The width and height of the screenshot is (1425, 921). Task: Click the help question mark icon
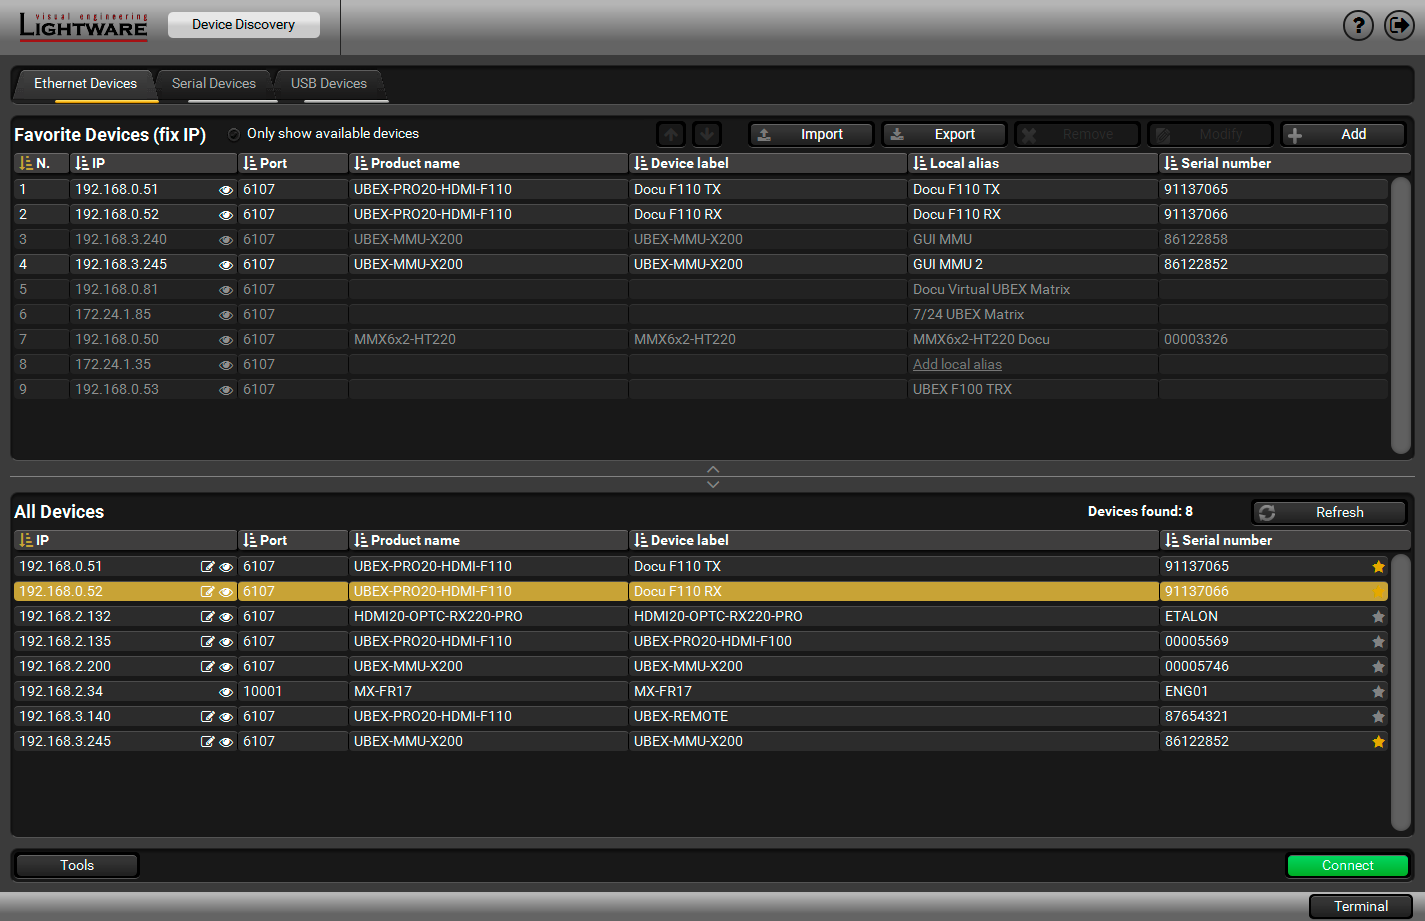(1357, 25)
